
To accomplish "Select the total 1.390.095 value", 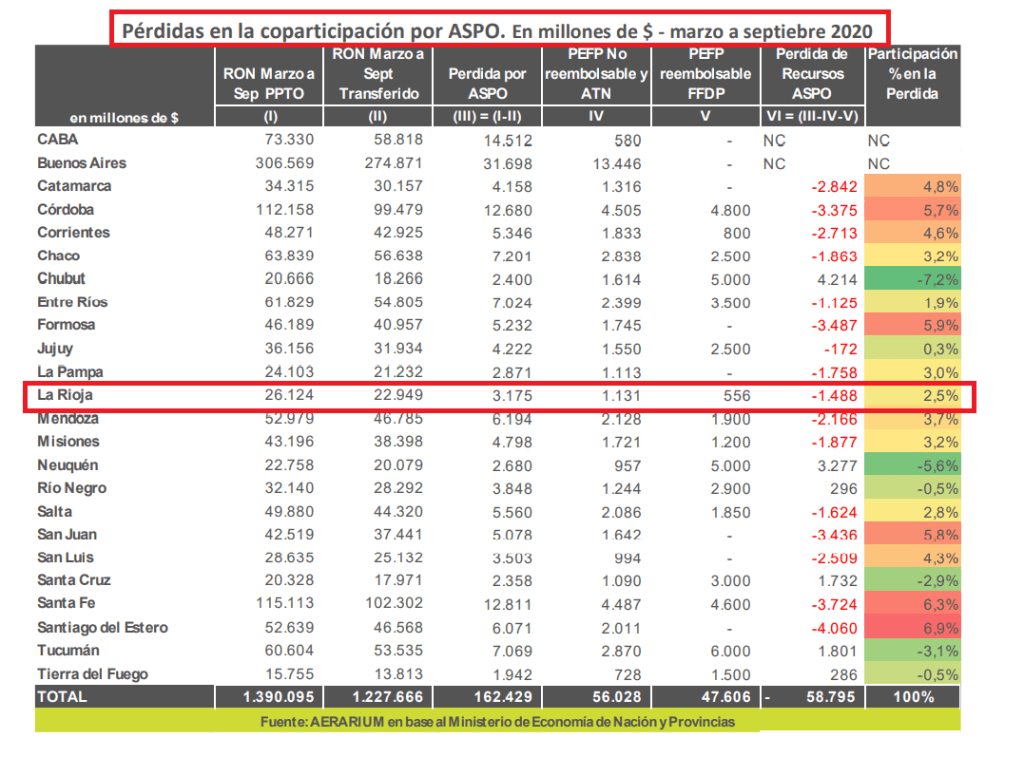I will click(278, 697).
